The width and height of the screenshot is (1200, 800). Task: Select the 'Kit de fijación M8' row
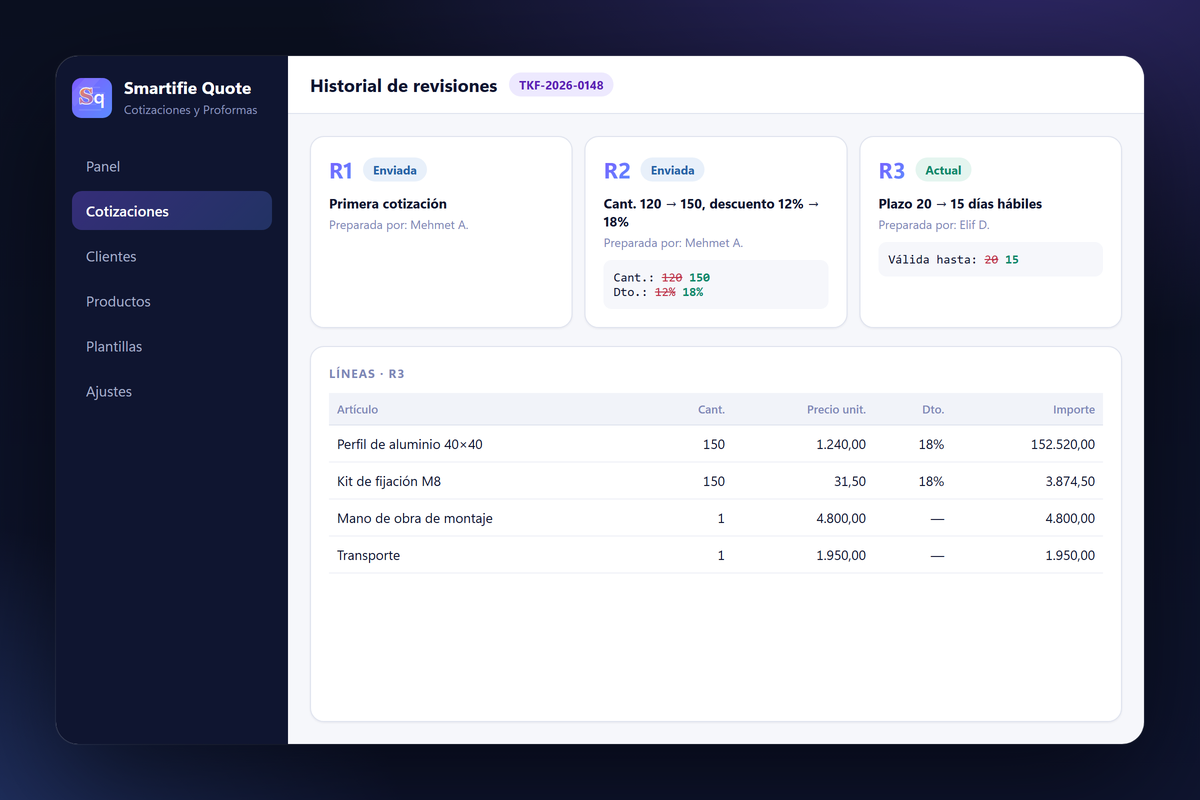point(716,481)
